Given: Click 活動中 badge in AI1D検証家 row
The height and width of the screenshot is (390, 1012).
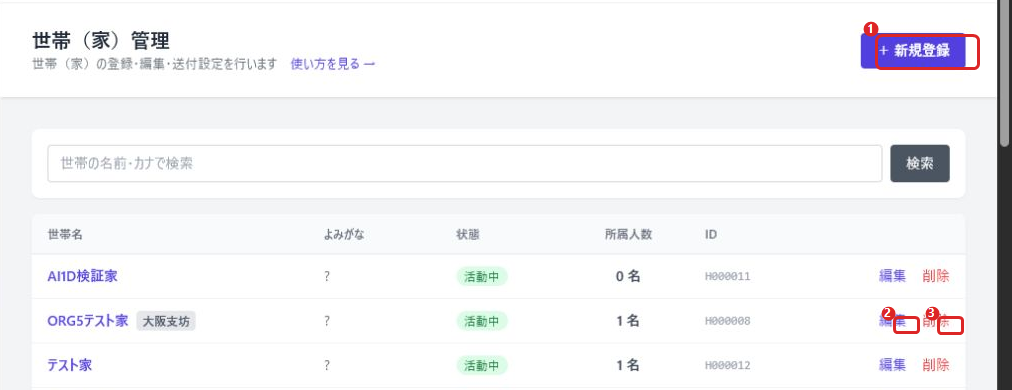Looking at the screenshot, I should tap(482, 276).
